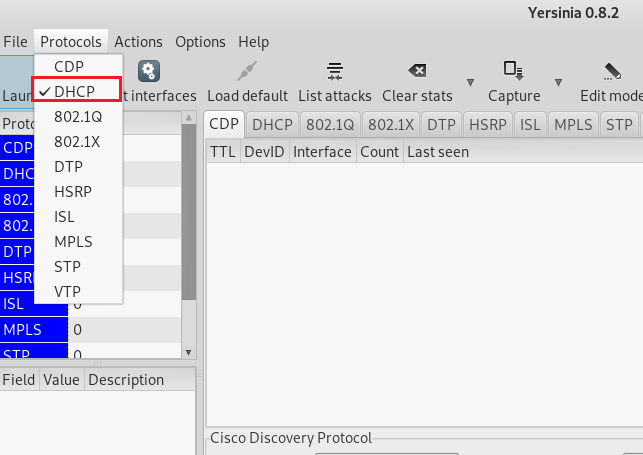Click the protocol list scrollbar down arrow
The width and height of the screenshot is (643, 455).
(189, 352)
